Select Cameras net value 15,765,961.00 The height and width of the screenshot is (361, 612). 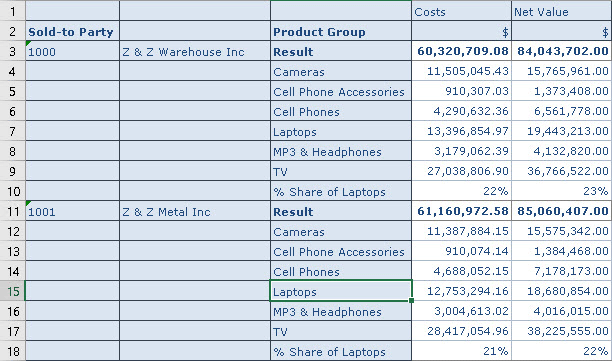click(561, 71)
